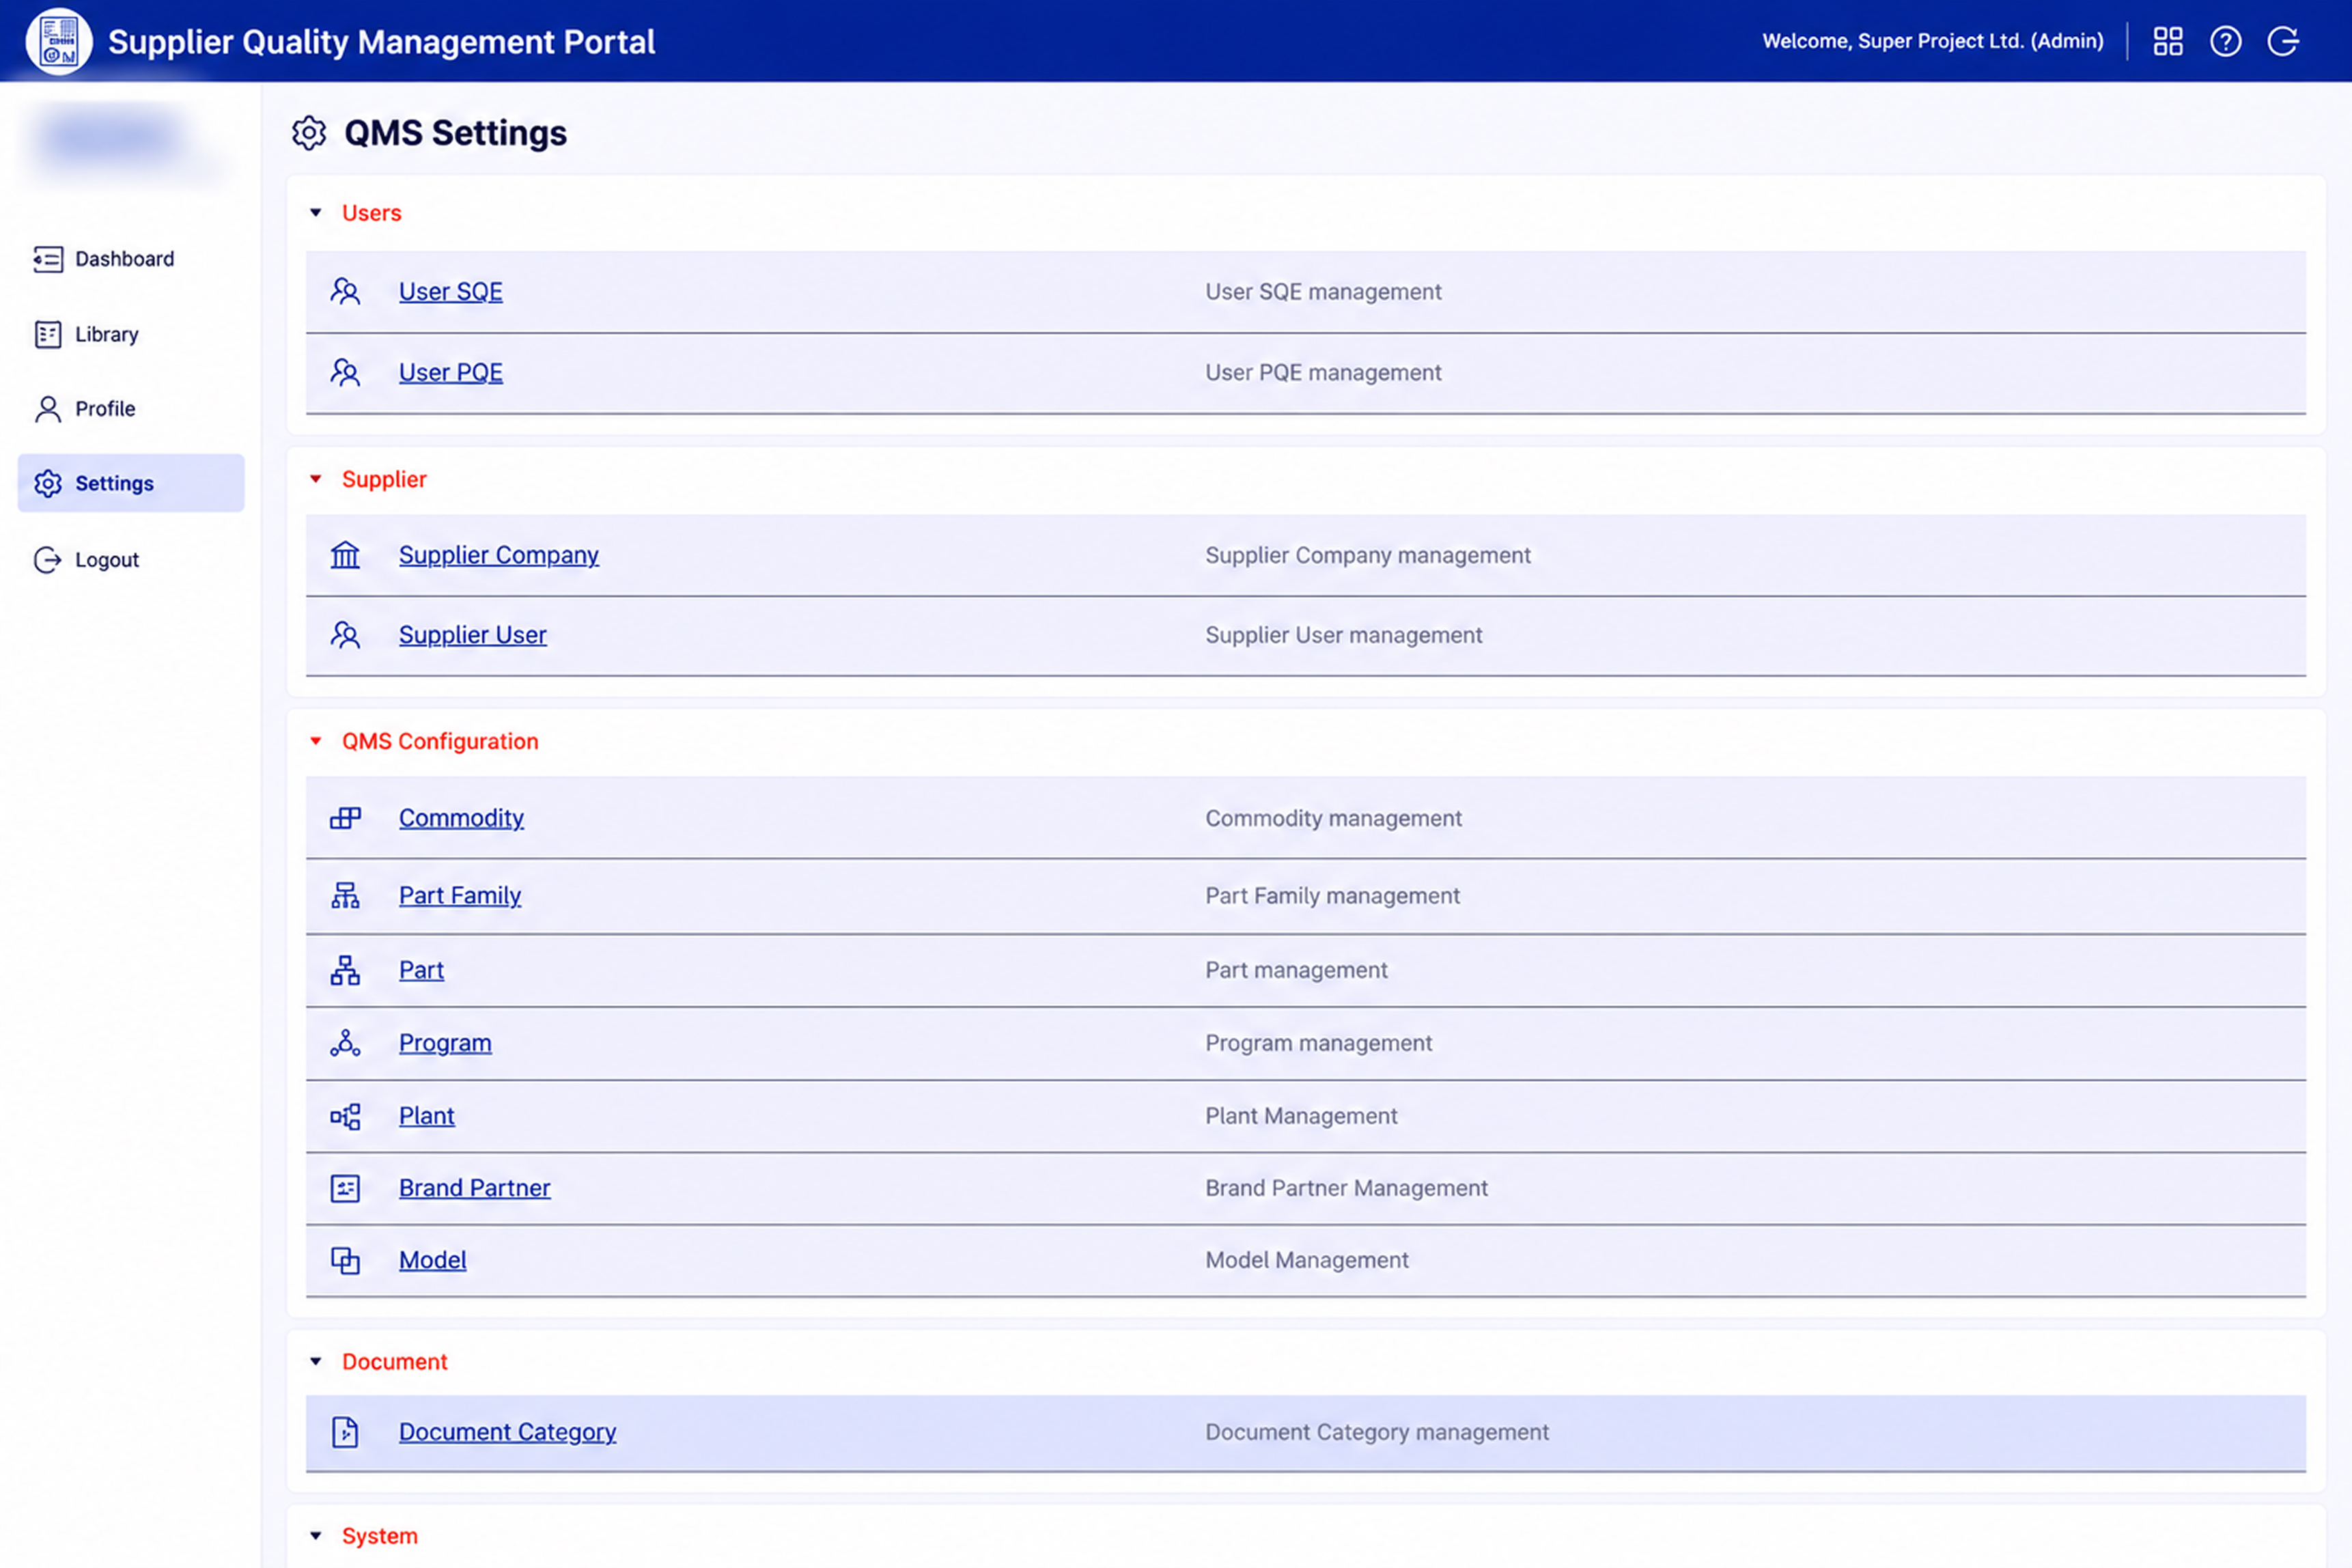The height and width of the screenshot is (1568, 2352).
Task: Click the Document Category file icon
Action: (x=345, y=1432)
